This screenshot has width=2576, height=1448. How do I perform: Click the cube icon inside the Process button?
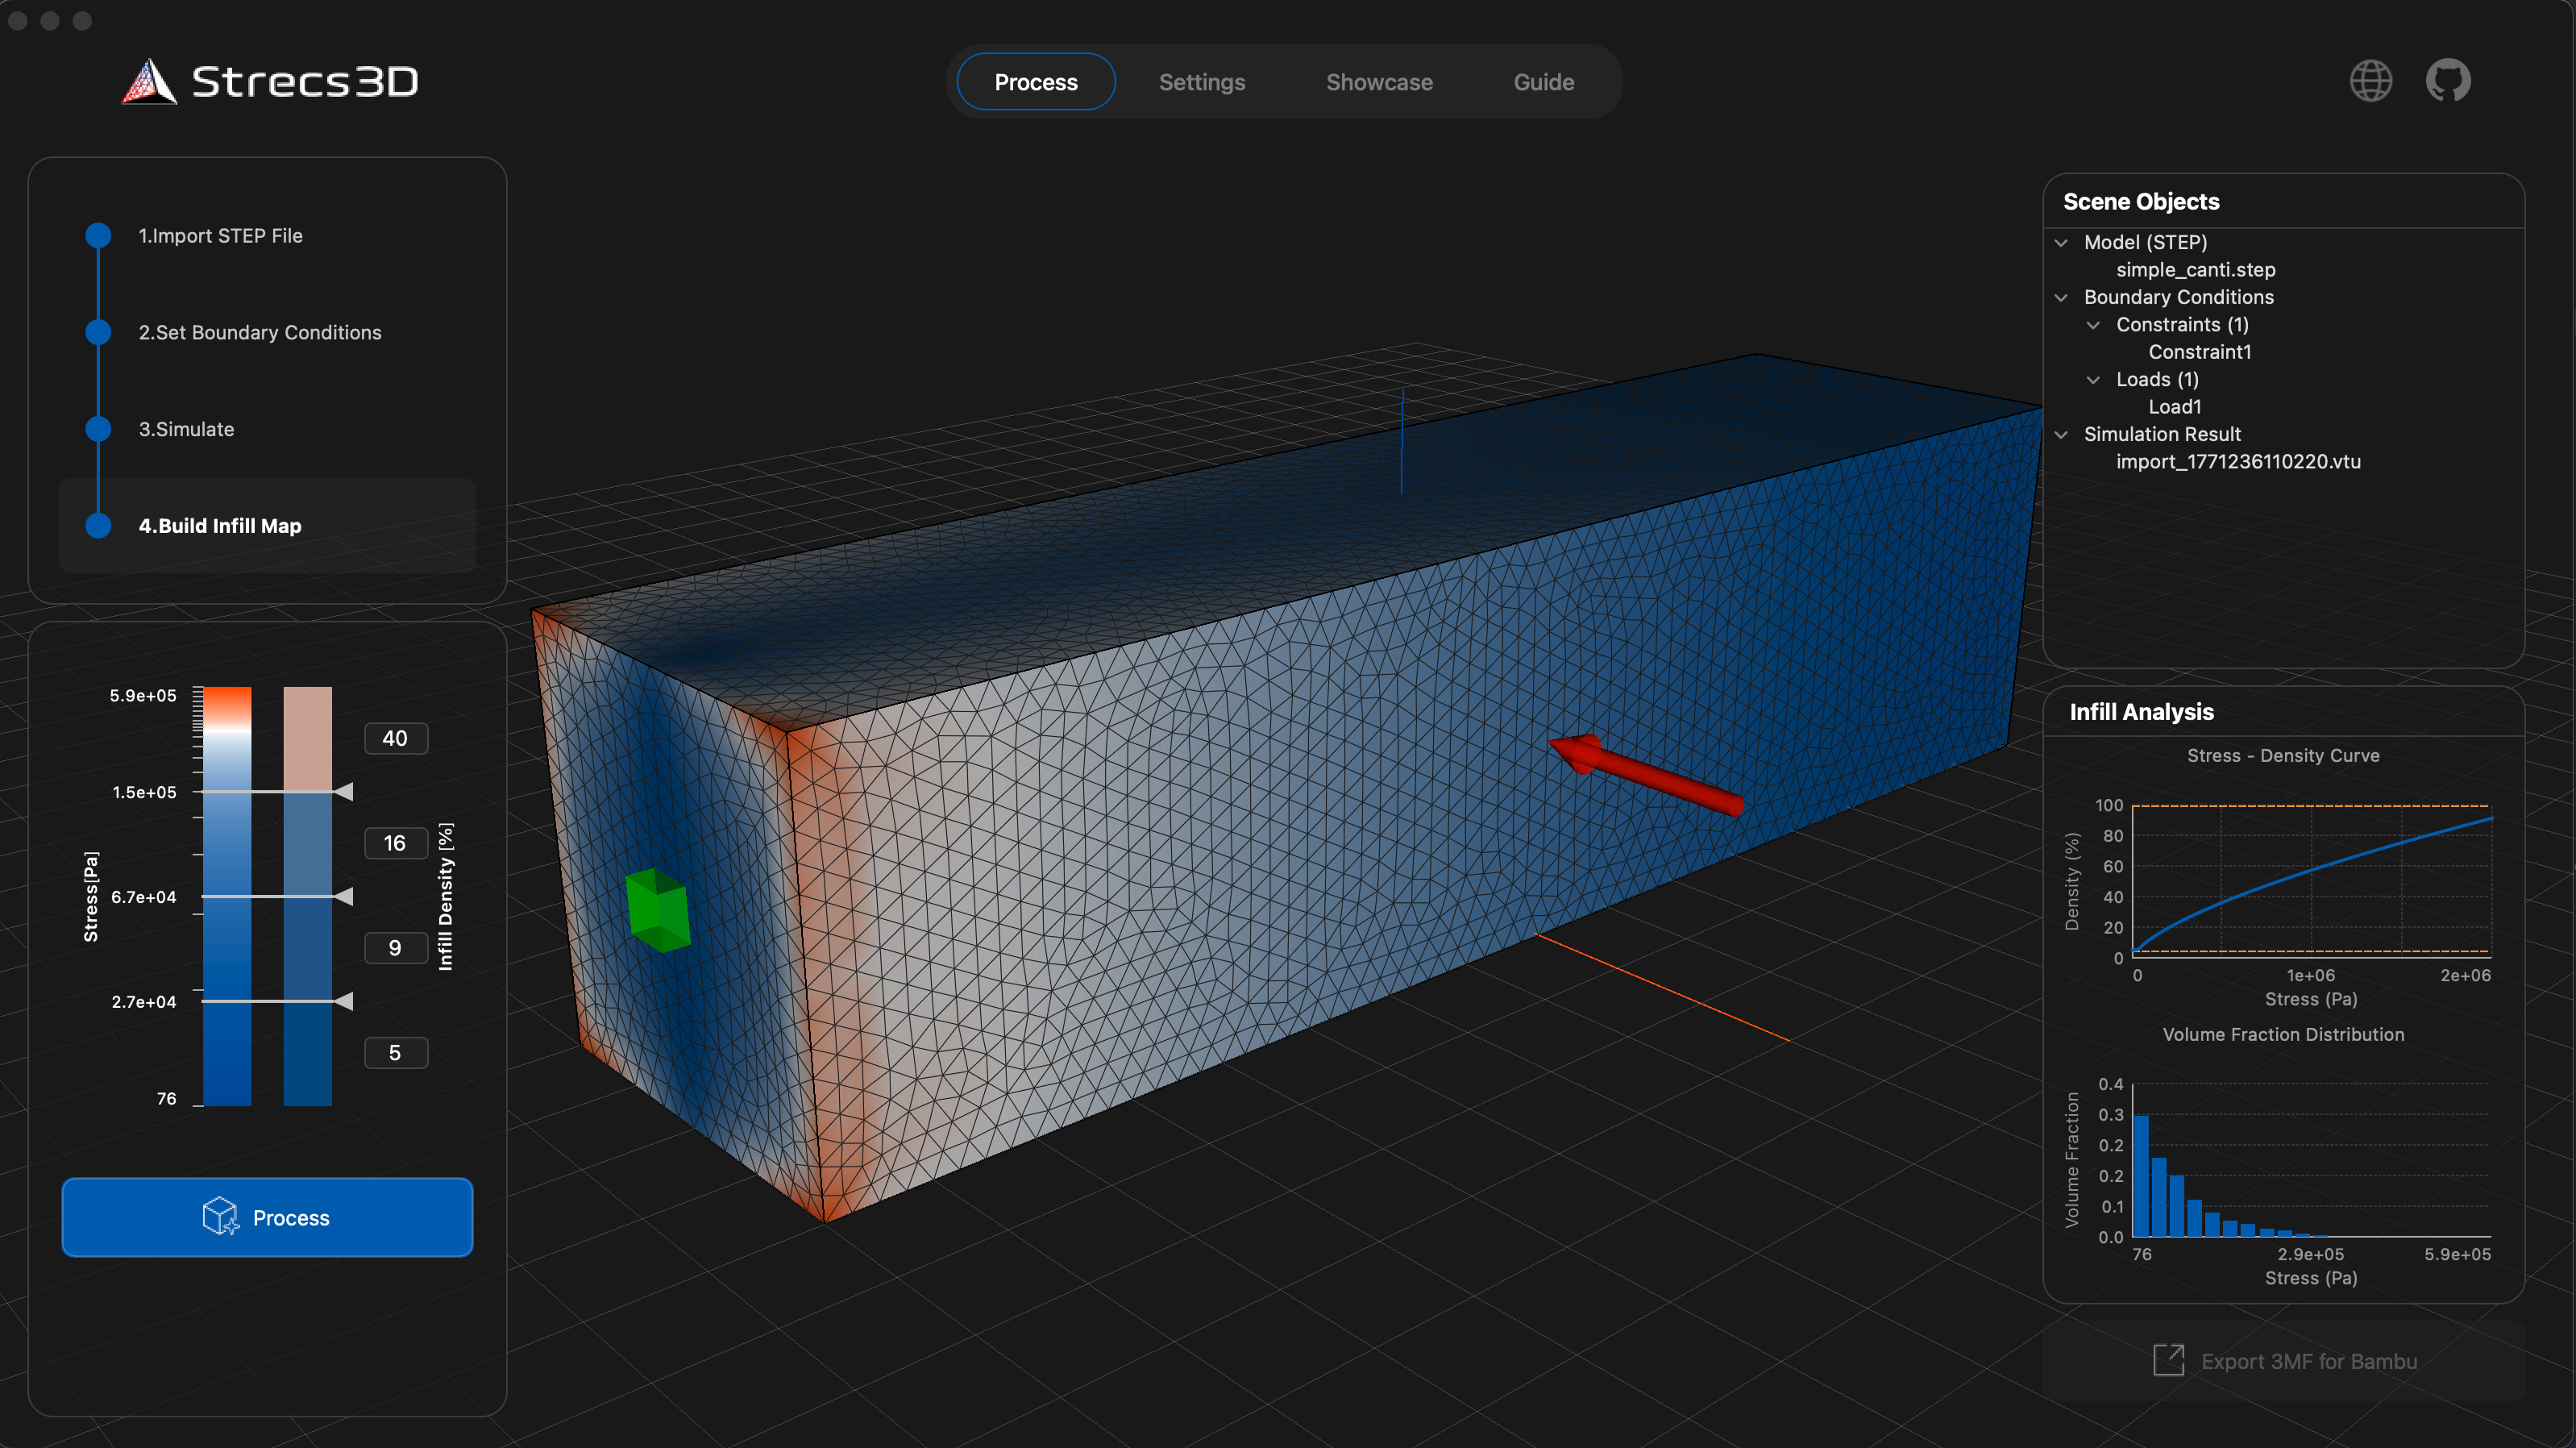(219, 1217)
